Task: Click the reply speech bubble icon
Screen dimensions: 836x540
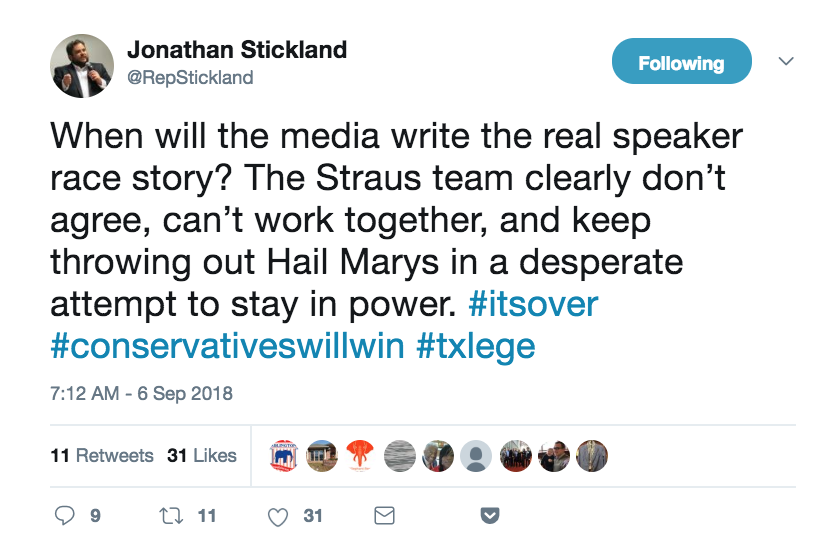Action: coord(65,516)
